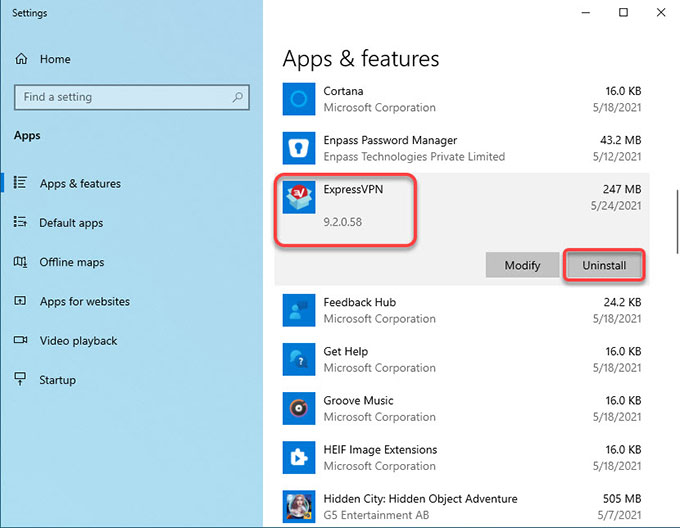Click the ExpressVPN app icon
Screen dimensions: 680x528
click(x=299, y=197)
